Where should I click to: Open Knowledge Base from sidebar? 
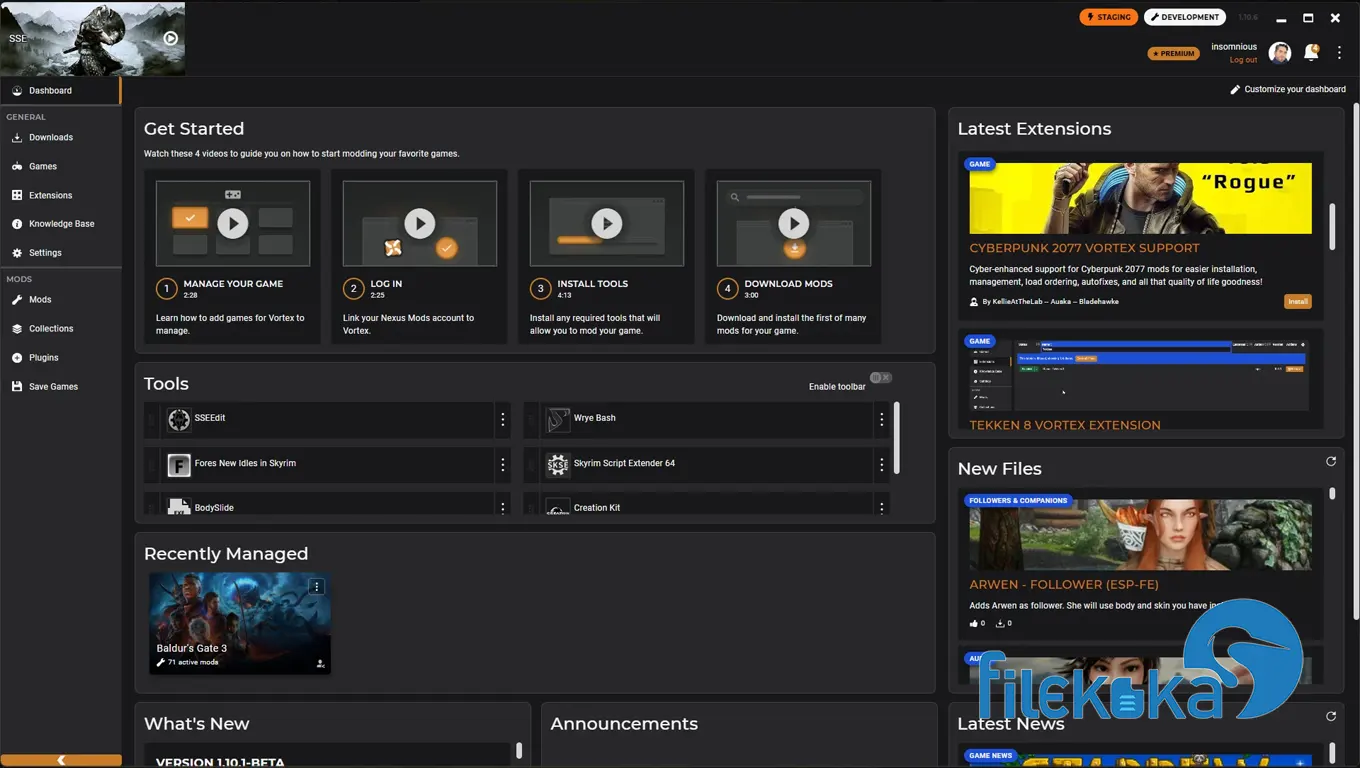point(60,224)
